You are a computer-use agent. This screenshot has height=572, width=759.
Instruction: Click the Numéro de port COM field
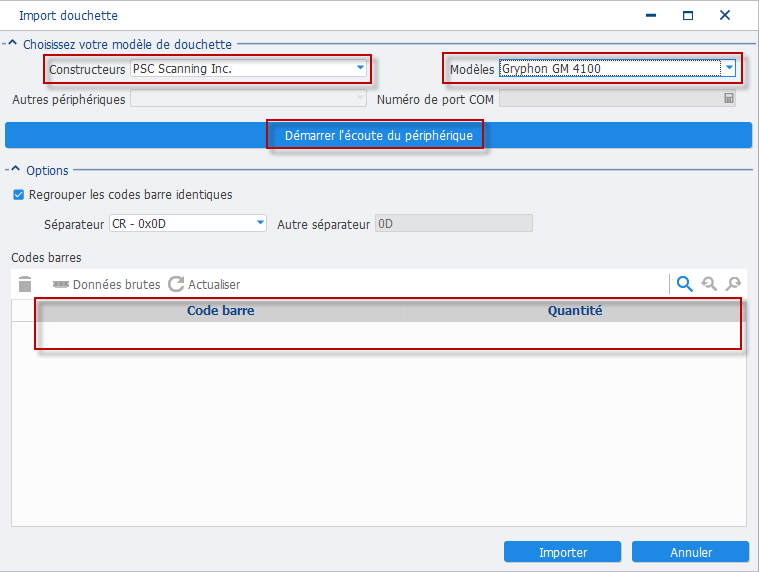[617, 99]
